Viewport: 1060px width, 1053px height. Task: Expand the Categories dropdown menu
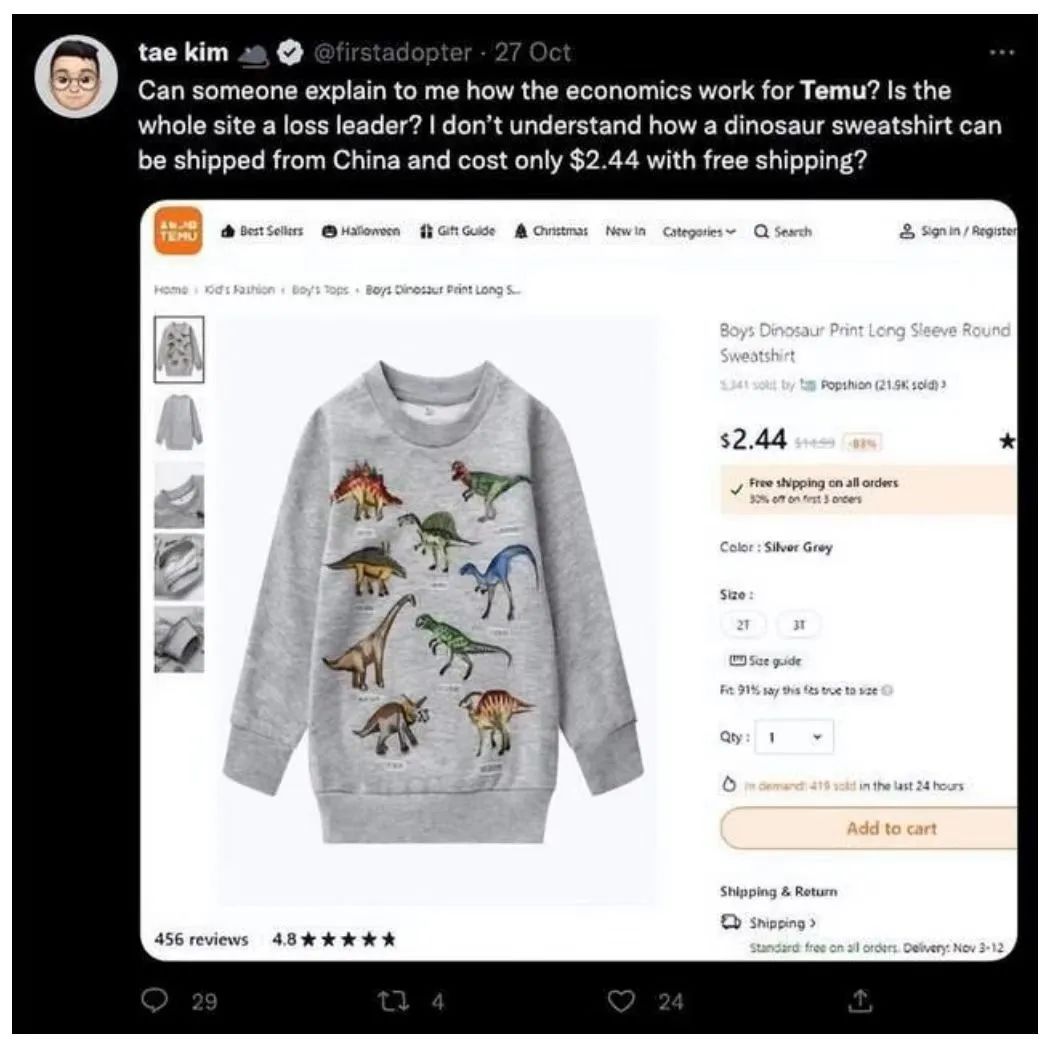click(x=700, y=231)
